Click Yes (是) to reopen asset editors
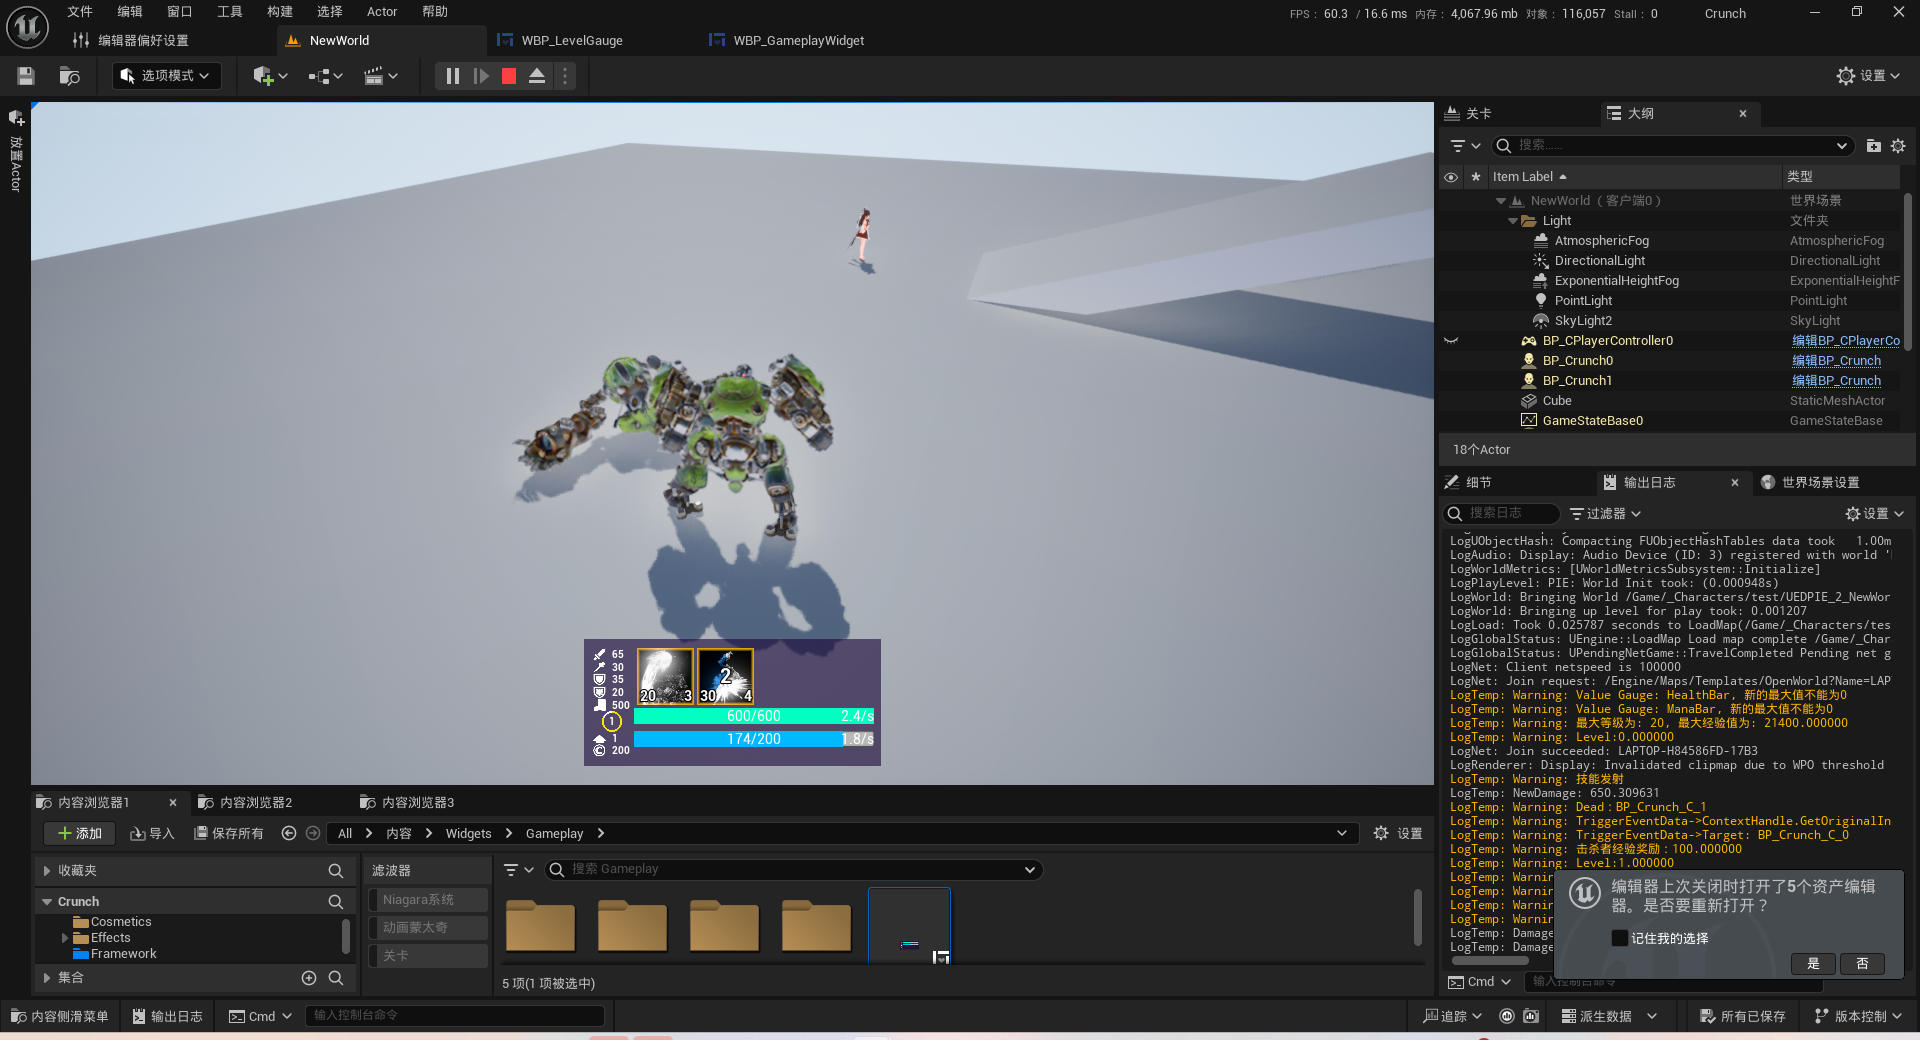 pos(1813,964)
